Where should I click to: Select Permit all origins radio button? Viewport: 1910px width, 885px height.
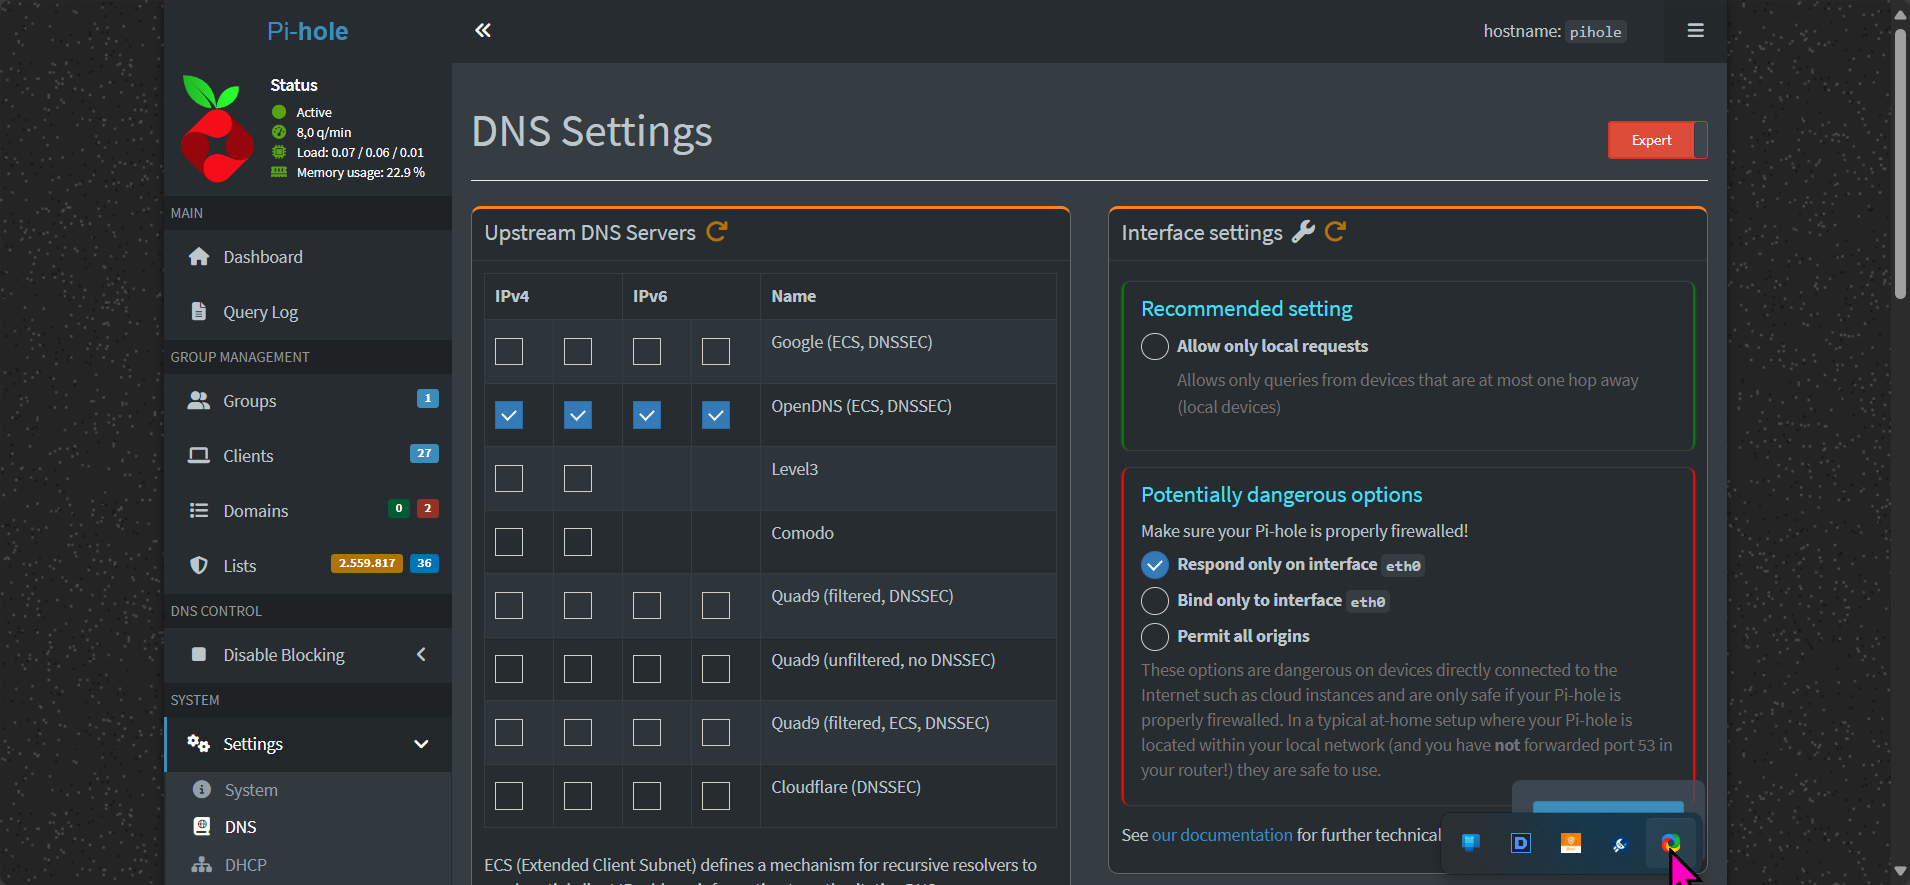(1155, 637)
